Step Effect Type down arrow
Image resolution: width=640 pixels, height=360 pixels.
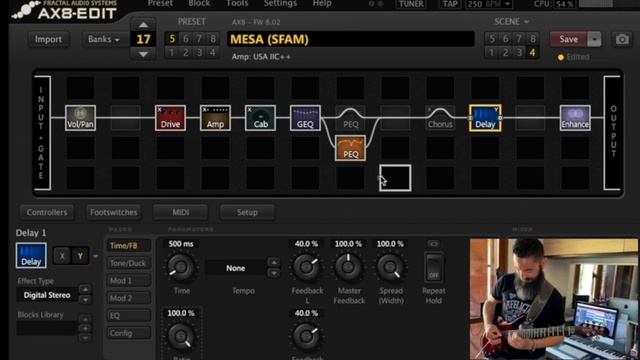85,300
